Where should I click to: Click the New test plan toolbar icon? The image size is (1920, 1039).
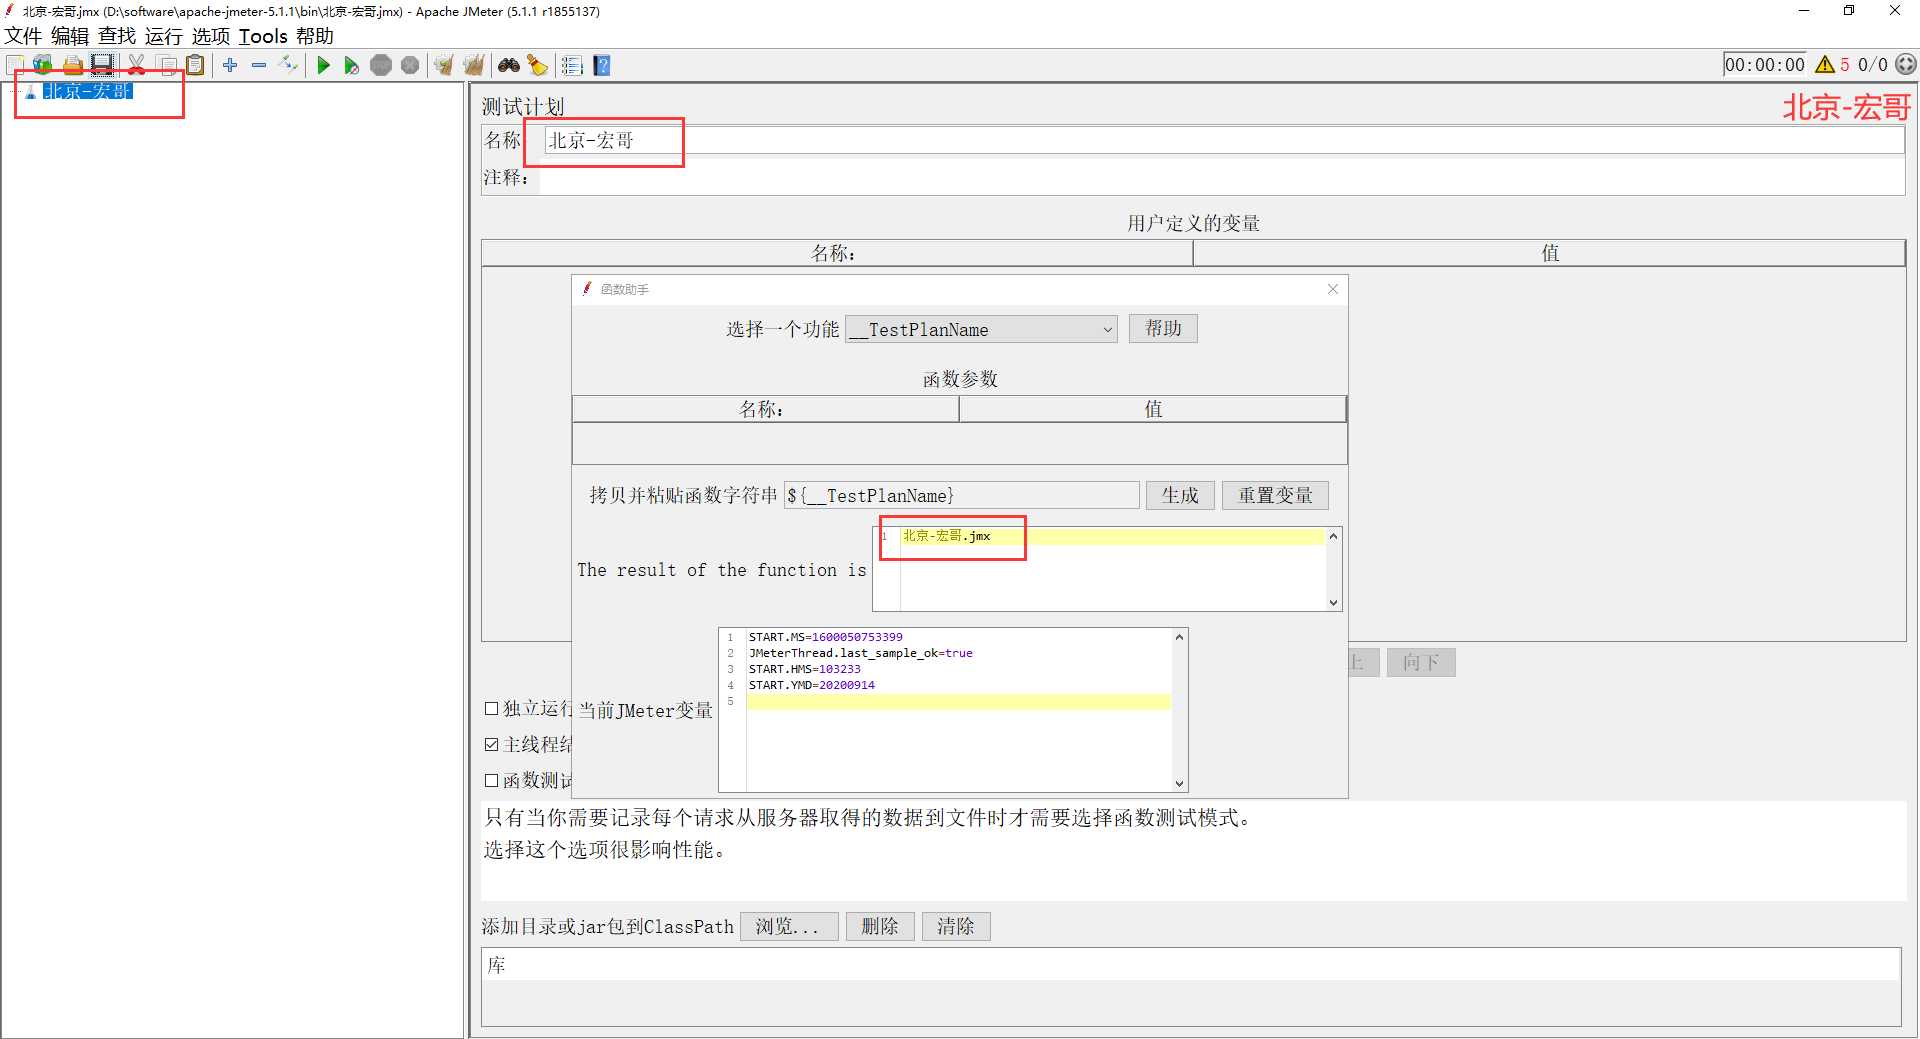click(x=15, y=65)
